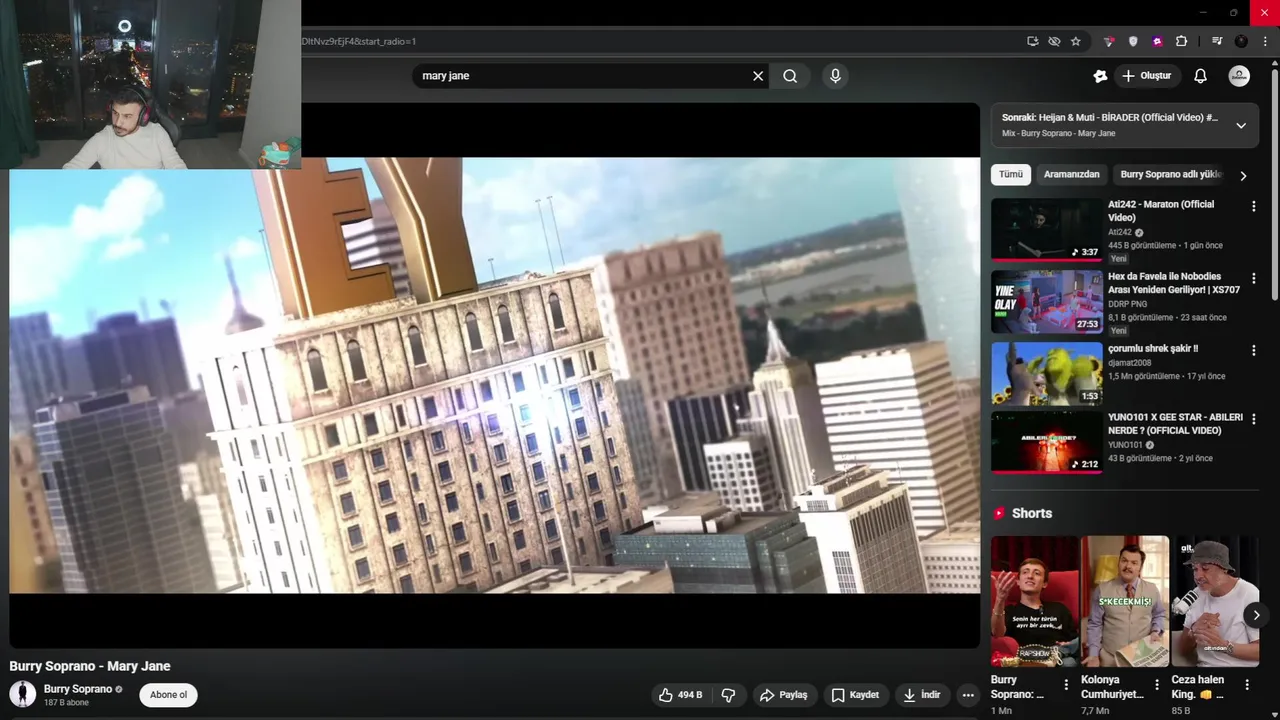
Task: Click the crossed-eye tracking protection icon
Action: tap(1054, 41)
